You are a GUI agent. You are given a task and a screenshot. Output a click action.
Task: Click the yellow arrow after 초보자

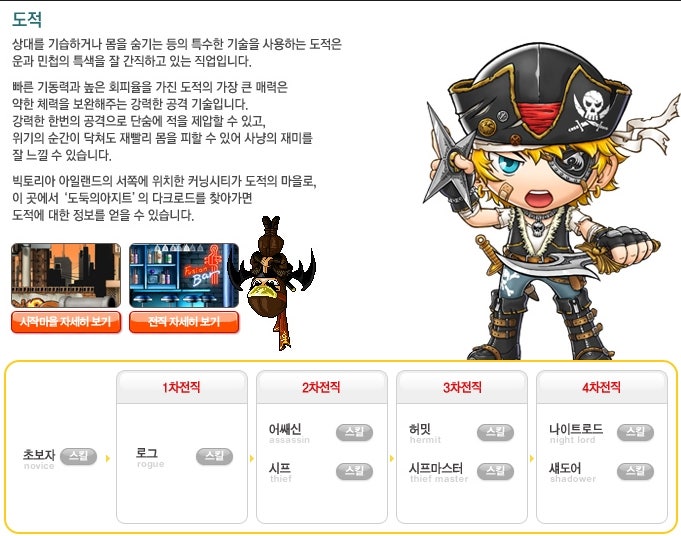[108, 458]
